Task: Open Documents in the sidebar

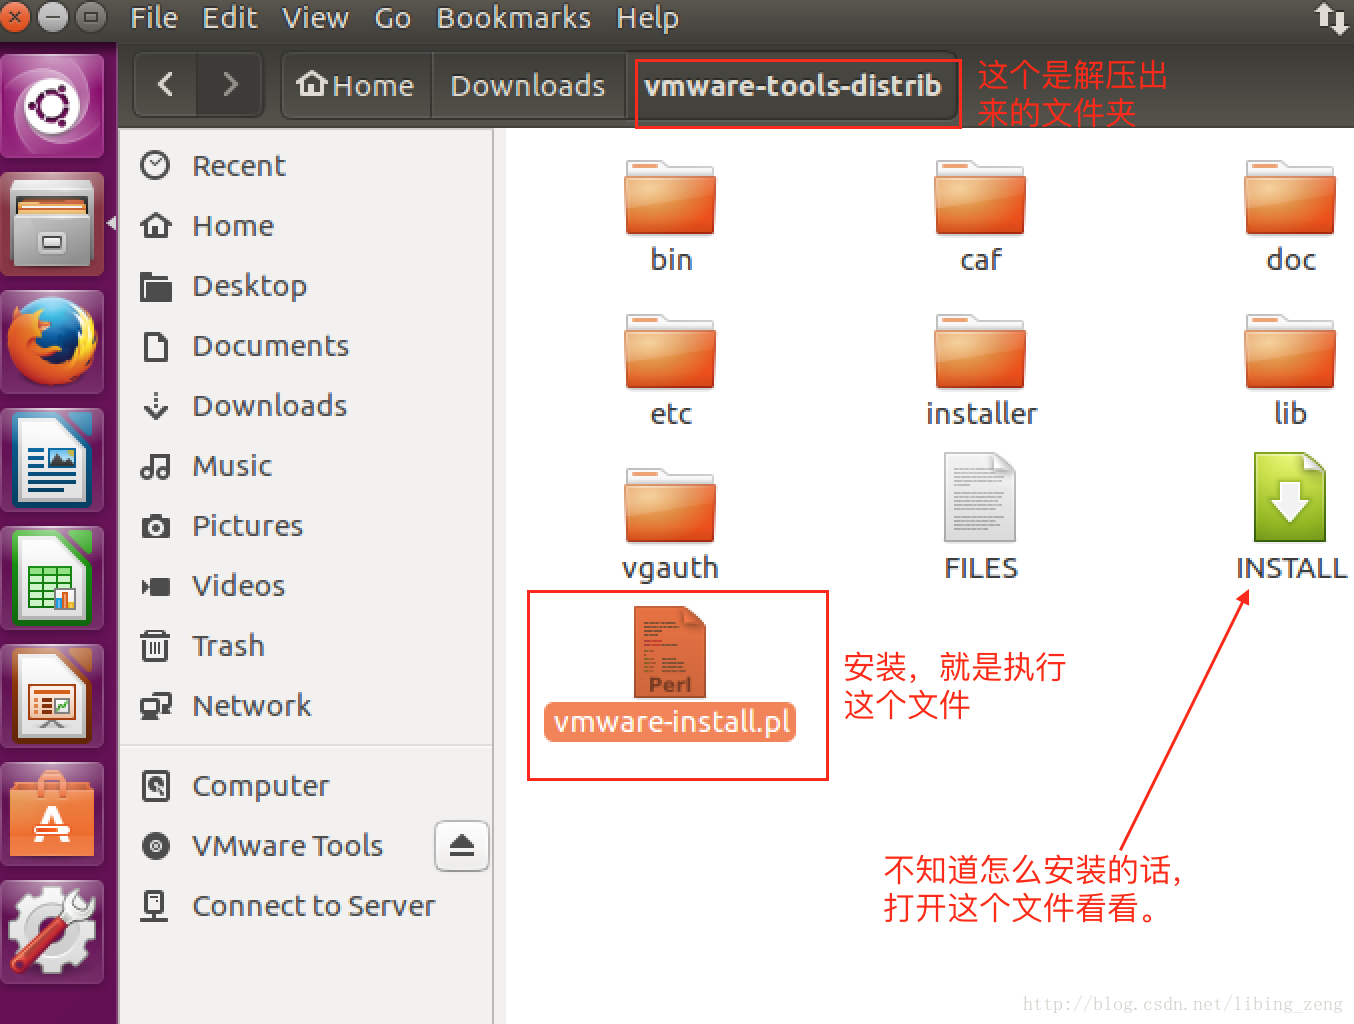Action: [306, 345]
